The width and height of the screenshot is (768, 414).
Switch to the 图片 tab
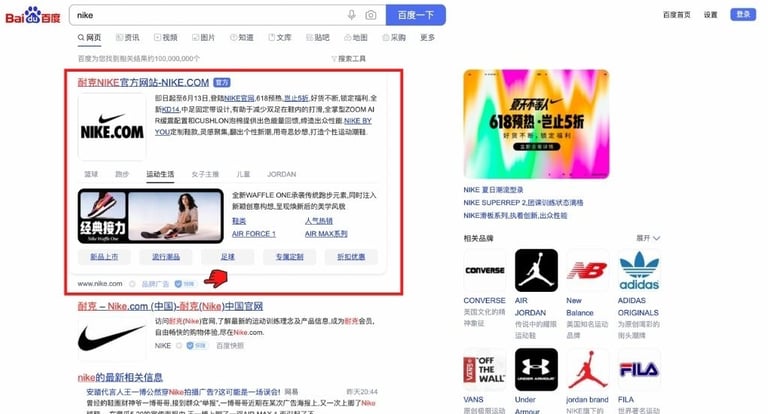[203, 38]
